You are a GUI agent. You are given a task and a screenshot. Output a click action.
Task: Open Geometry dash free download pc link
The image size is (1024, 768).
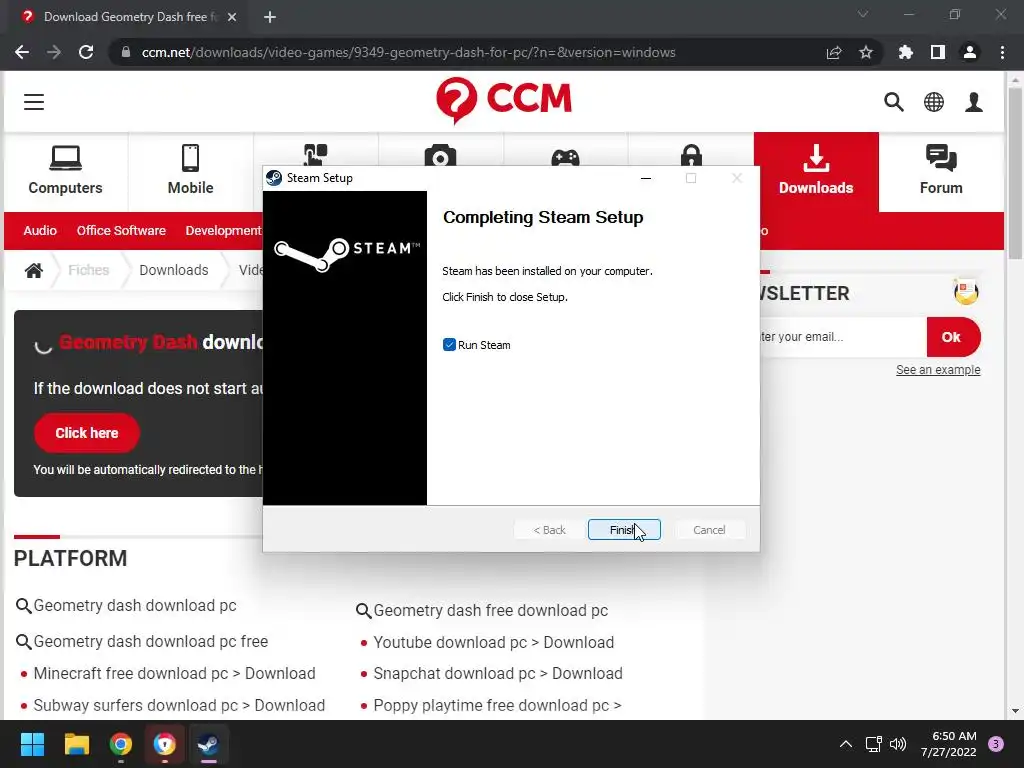pos(490,611)
